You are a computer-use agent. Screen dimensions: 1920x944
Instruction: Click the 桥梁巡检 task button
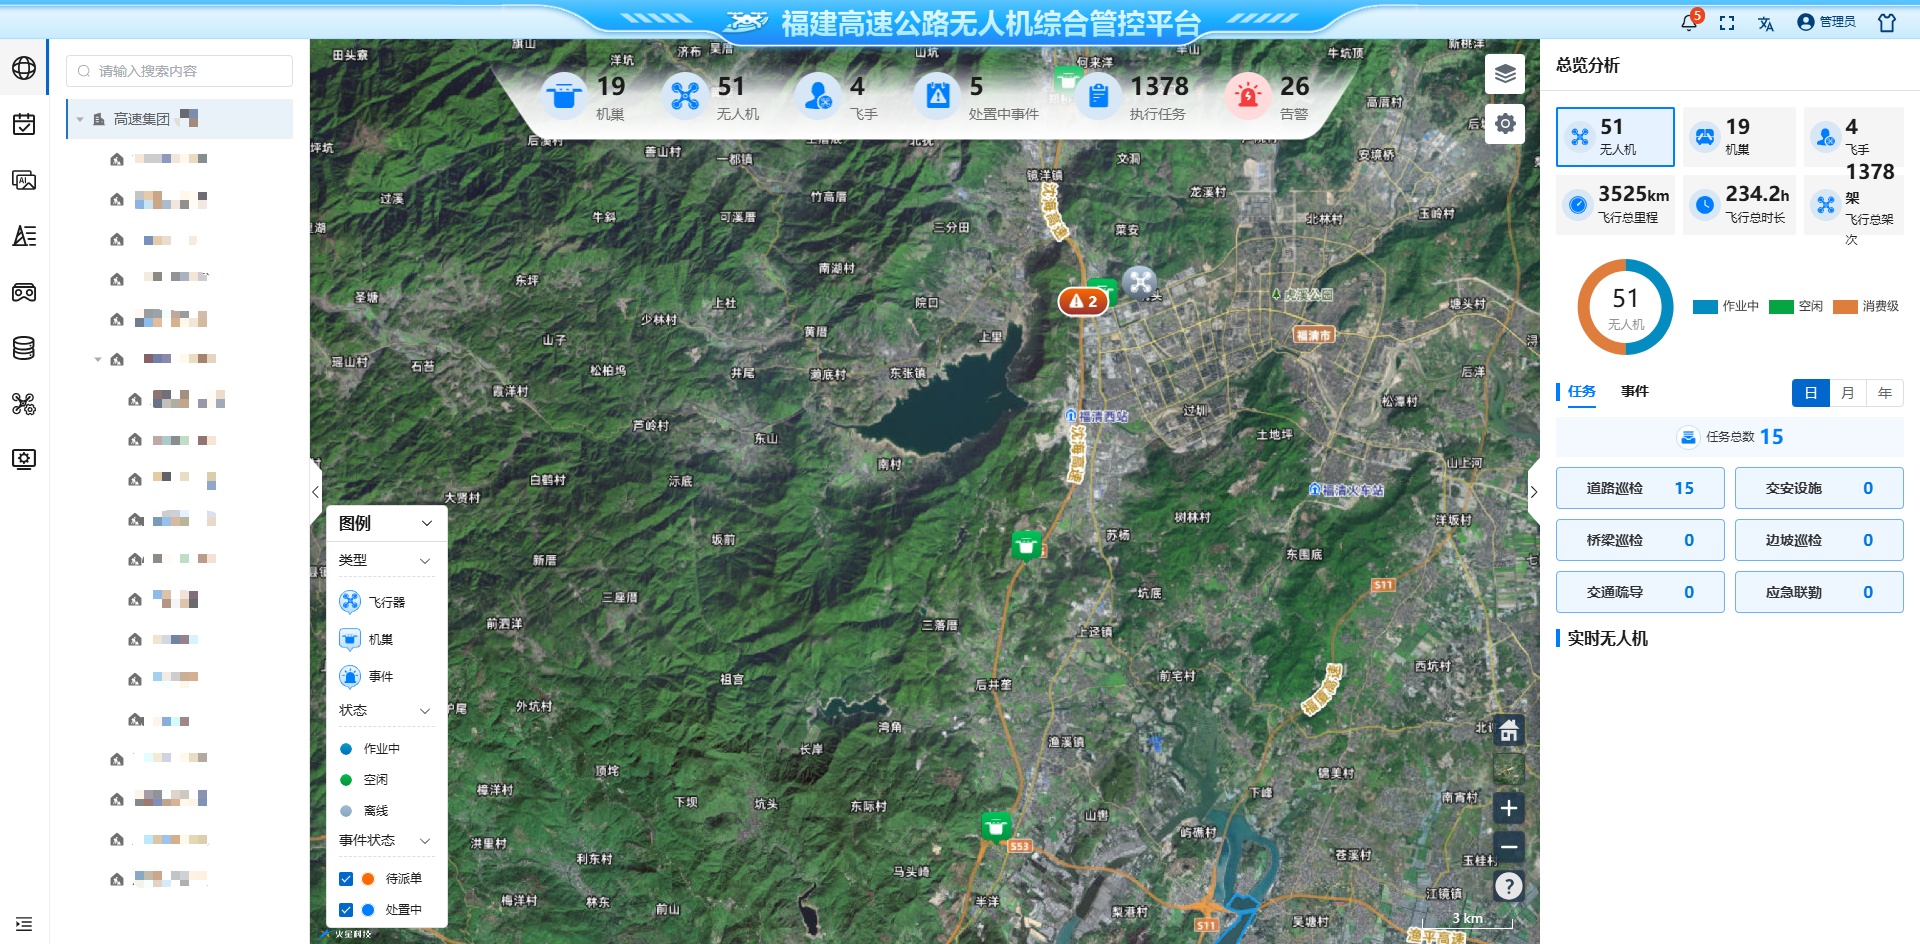click(1639, 540)
